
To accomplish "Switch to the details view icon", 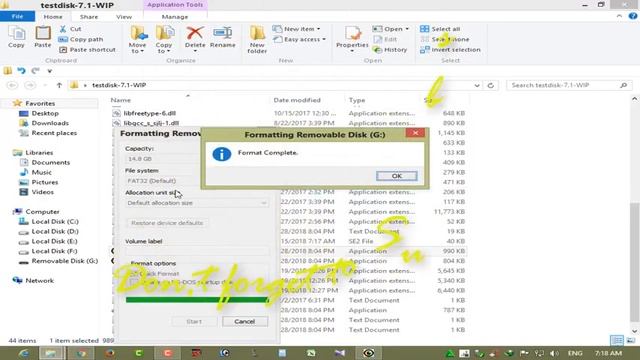I will [x=617, y=340].
